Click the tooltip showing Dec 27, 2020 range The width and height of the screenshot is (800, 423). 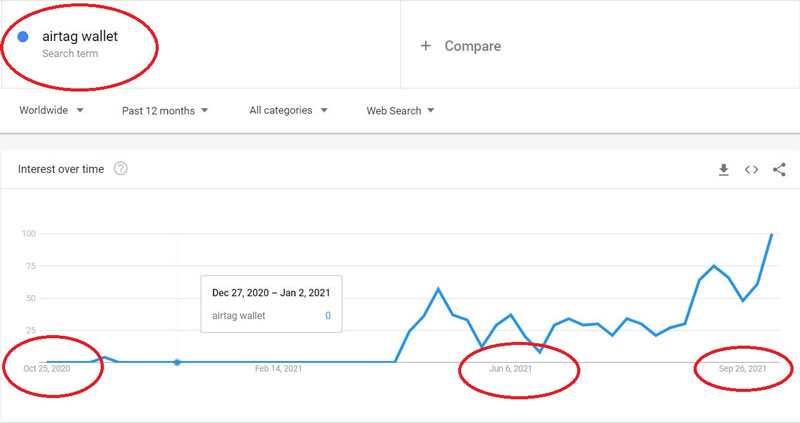pos(271,303)
